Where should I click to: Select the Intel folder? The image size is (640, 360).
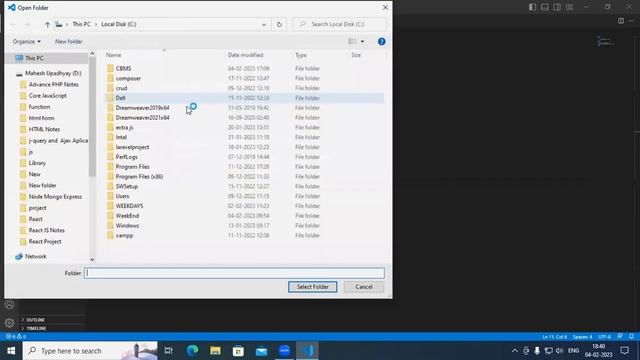tap(121, 137)
